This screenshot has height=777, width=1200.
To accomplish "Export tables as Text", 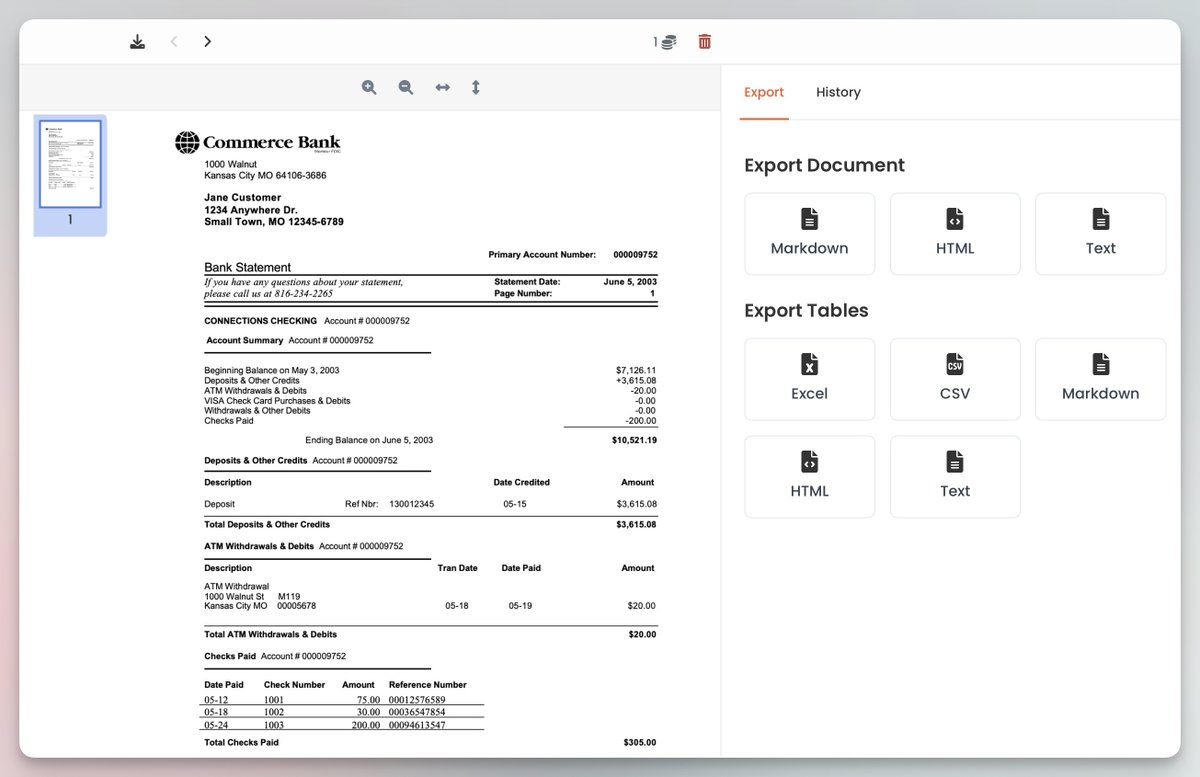I will tap(954, 476).
